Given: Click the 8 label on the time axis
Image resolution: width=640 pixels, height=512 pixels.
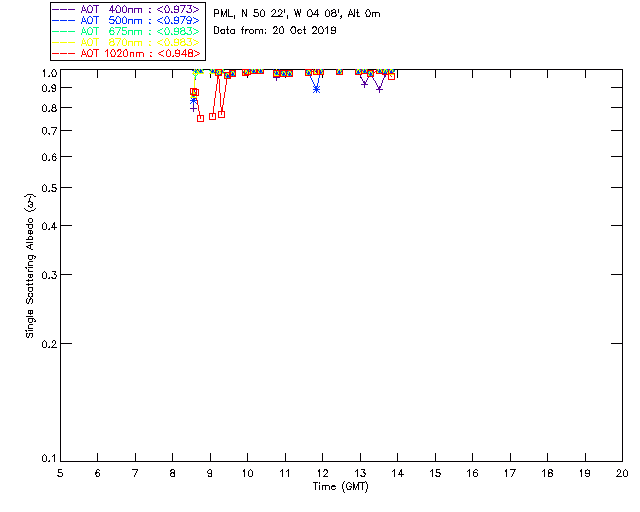Looking at the screenshot, I should coord(173,473).
